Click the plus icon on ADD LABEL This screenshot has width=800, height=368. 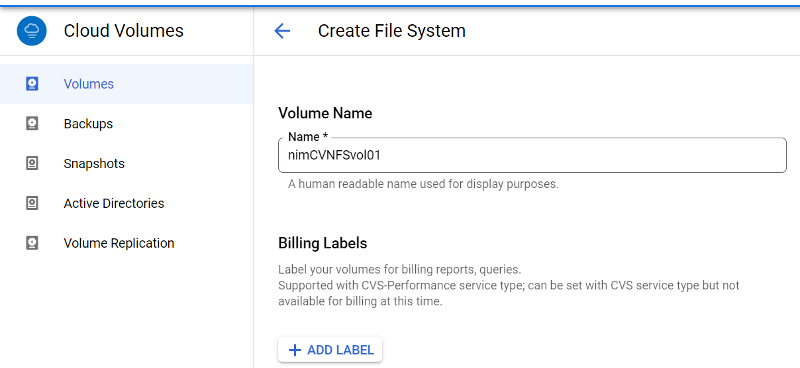point(295,350)
